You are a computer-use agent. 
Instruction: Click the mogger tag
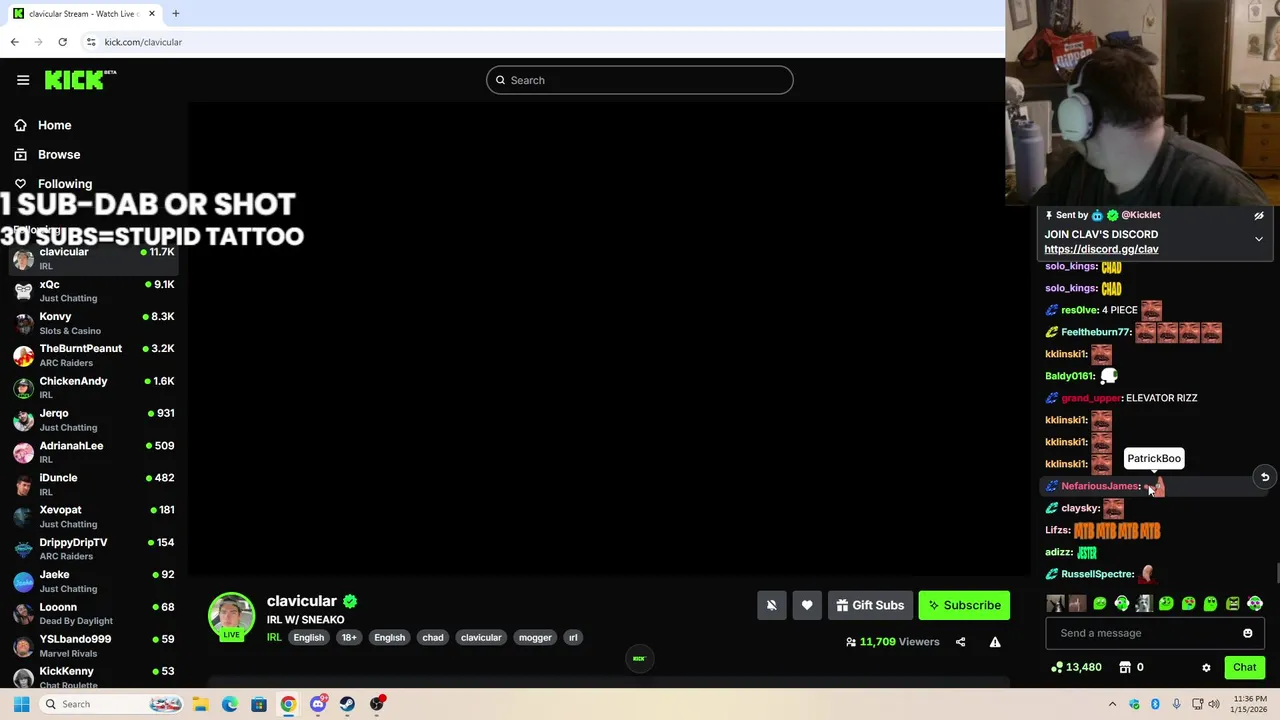535,637
